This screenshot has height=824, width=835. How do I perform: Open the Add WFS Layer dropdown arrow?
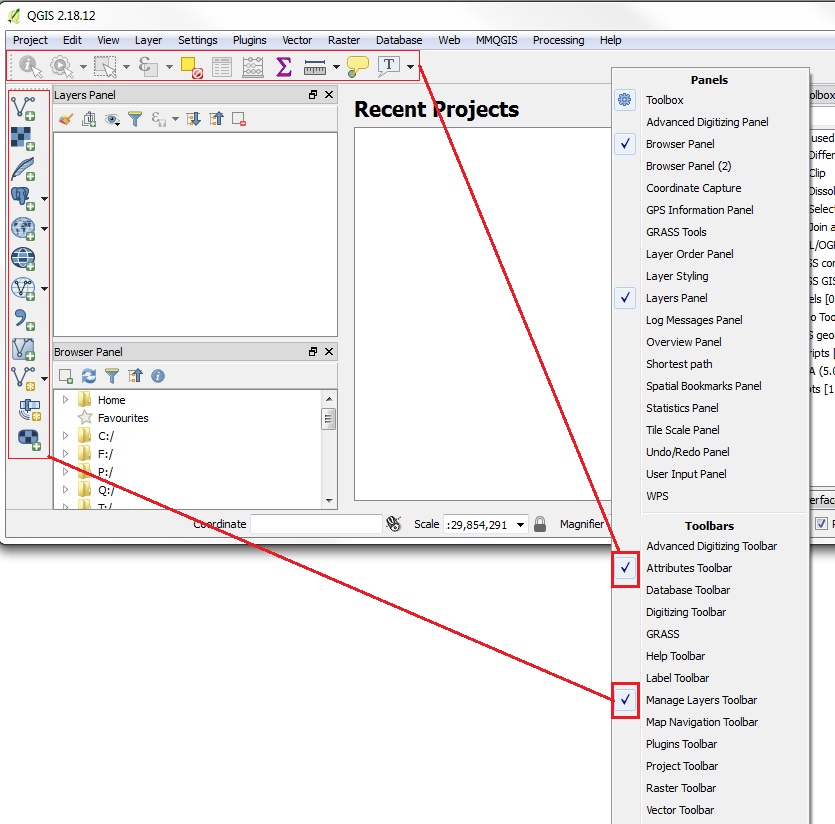pos(44,289)
